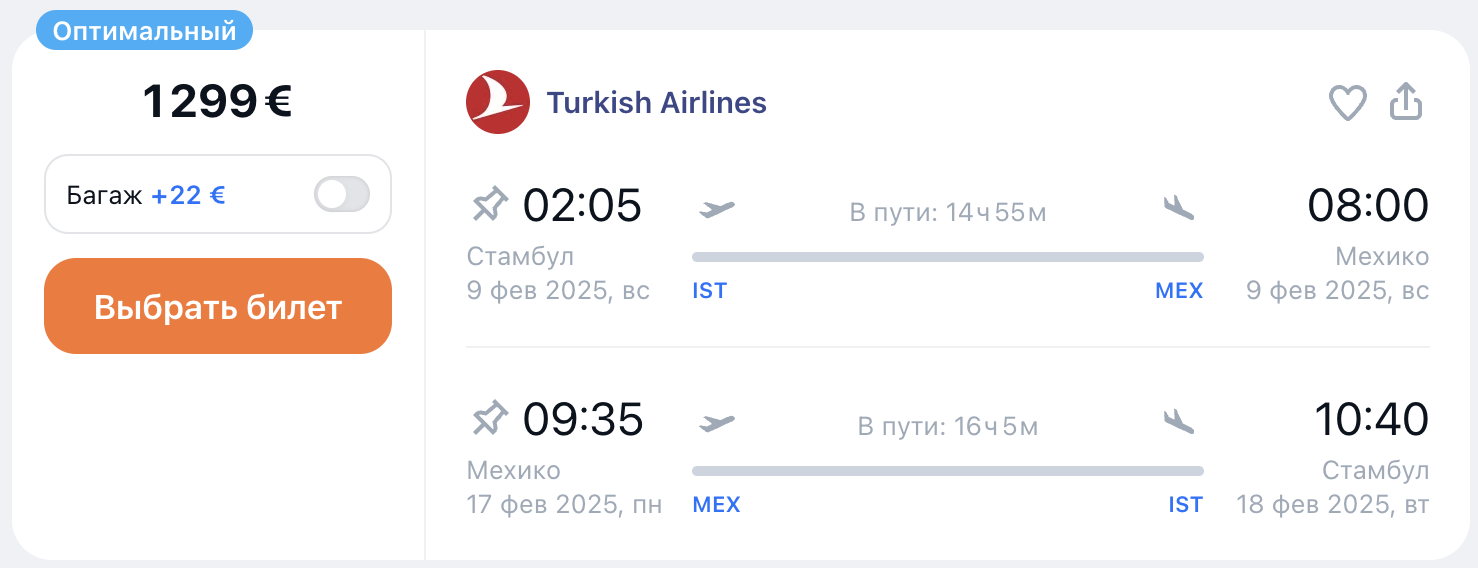The image size is (1478, 568).
Task: Click the Turkish Airlines logo
Action: click(x=498, y=102)
